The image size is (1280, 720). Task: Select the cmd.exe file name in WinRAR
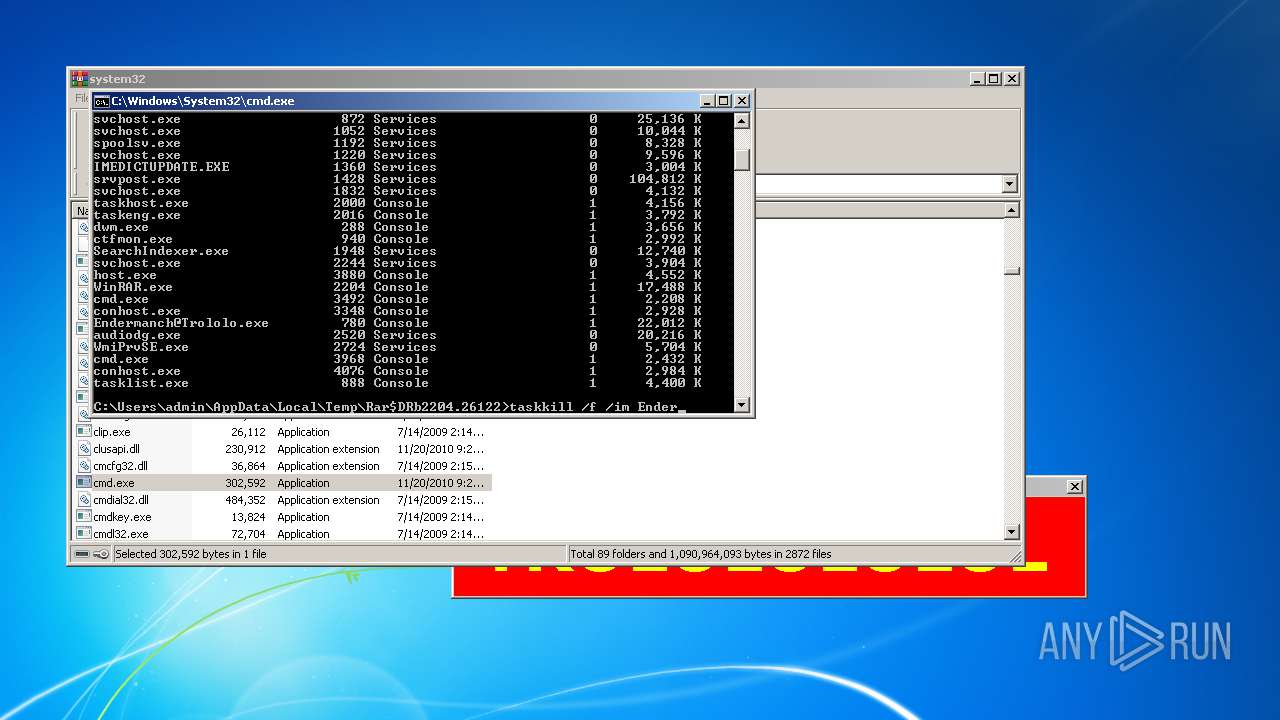(x=114, y=483)
